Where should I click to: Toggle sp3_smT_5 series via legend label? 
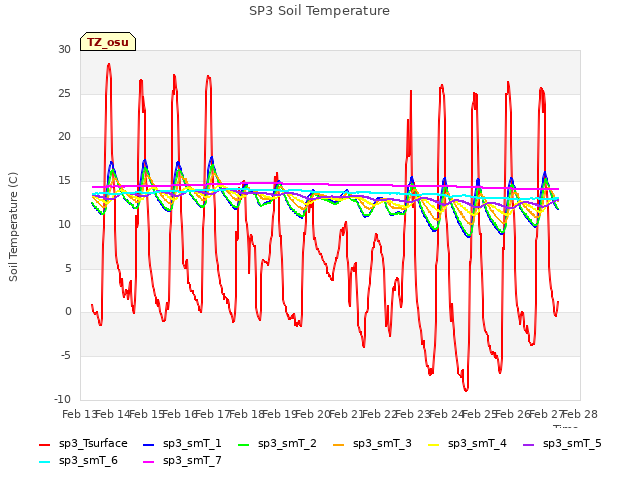572,444
